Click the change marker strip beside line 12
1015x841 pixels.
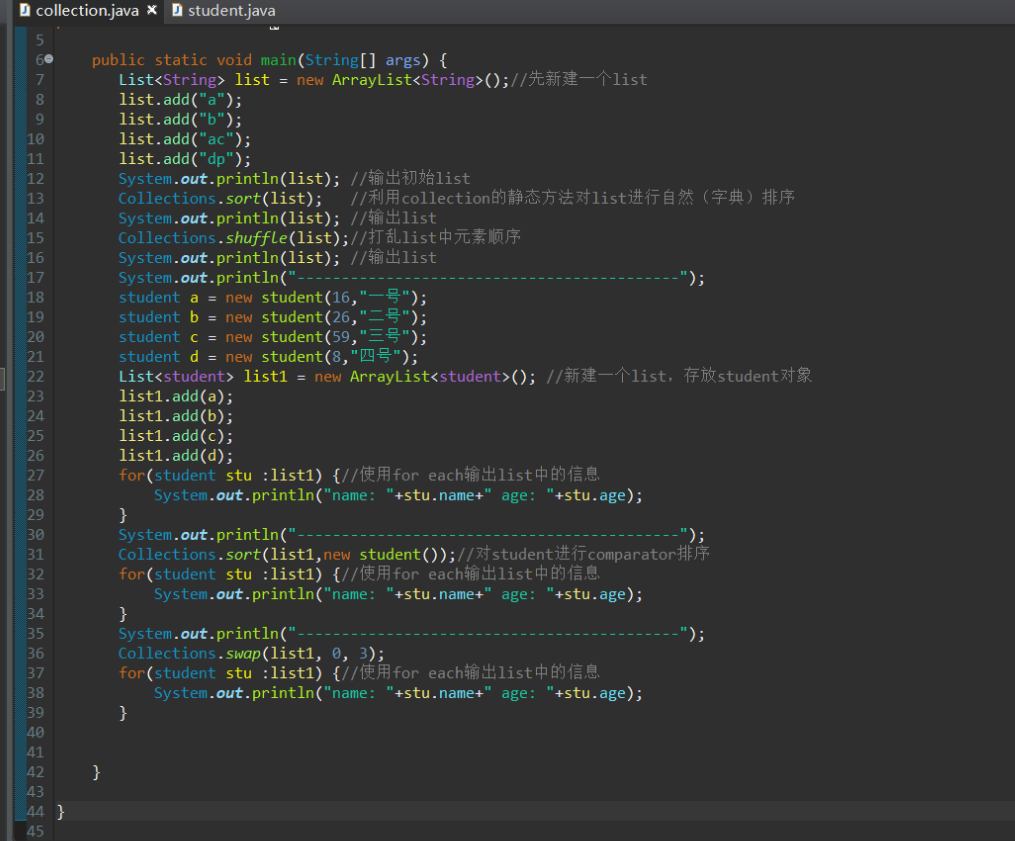pos(21,179)
